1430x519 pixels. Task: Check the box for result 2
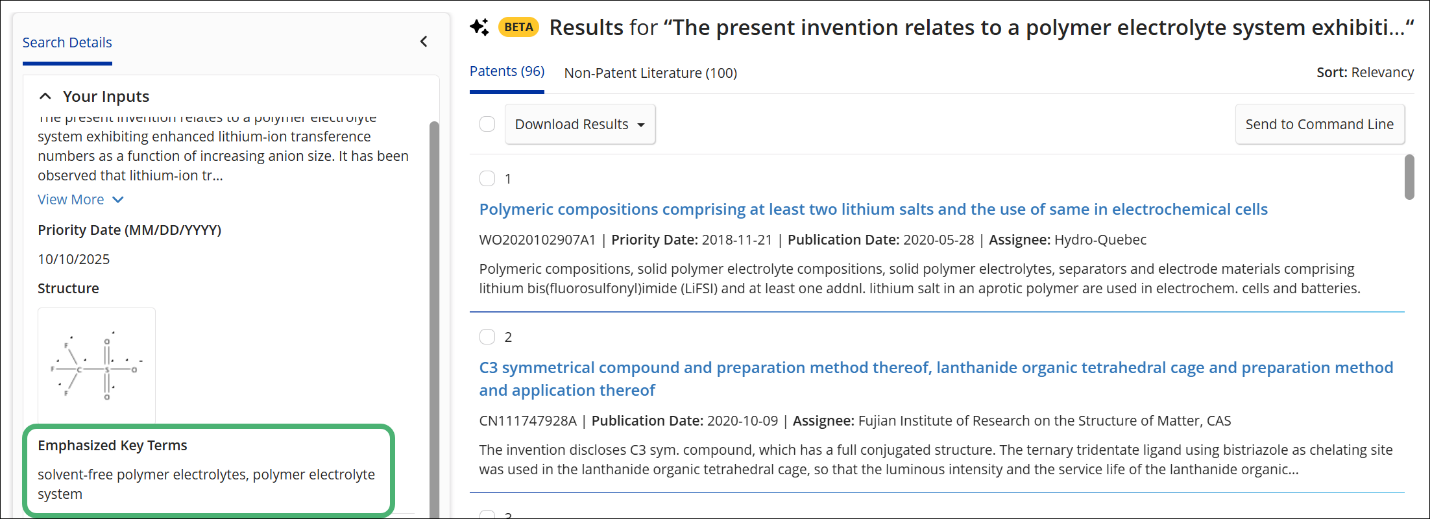[487, 336]
